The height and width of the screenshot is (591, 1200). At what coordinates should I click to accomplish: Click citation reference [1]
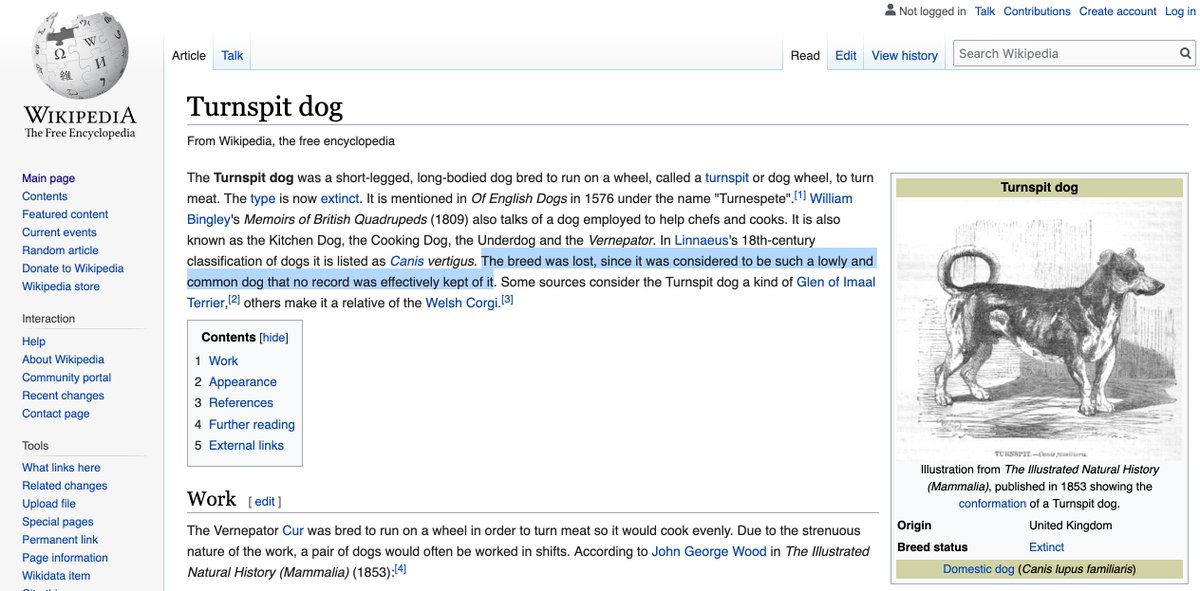(x=800, y=194)
